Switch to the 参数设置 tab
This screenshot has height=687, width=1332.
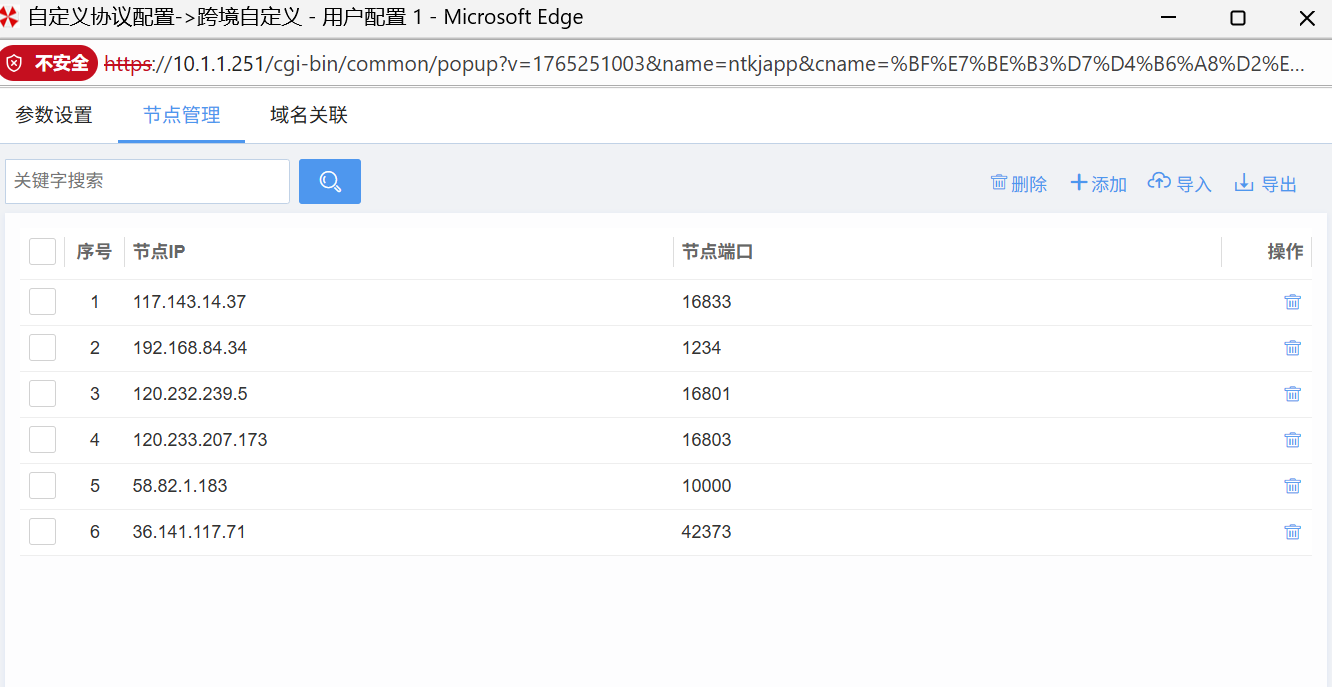54,115
